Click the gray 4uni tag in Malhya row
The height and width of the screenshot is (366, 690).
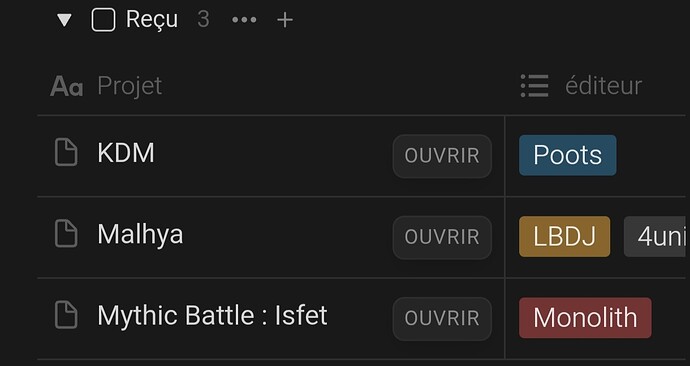coord(657,237)
